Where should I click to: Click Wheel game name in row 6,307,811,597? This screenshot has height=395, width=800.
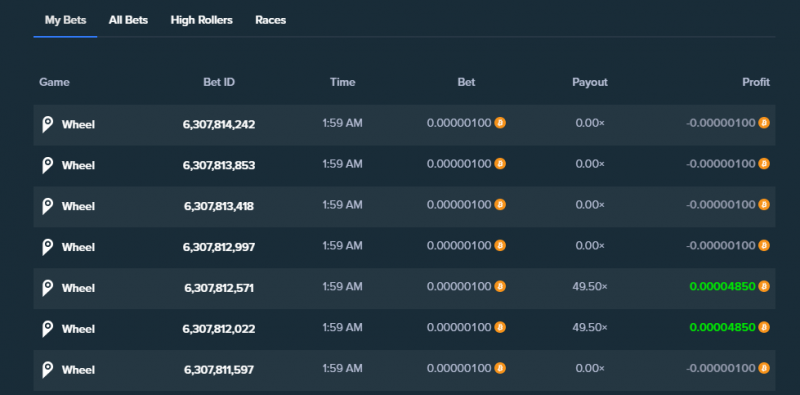(x=79, y=369)
